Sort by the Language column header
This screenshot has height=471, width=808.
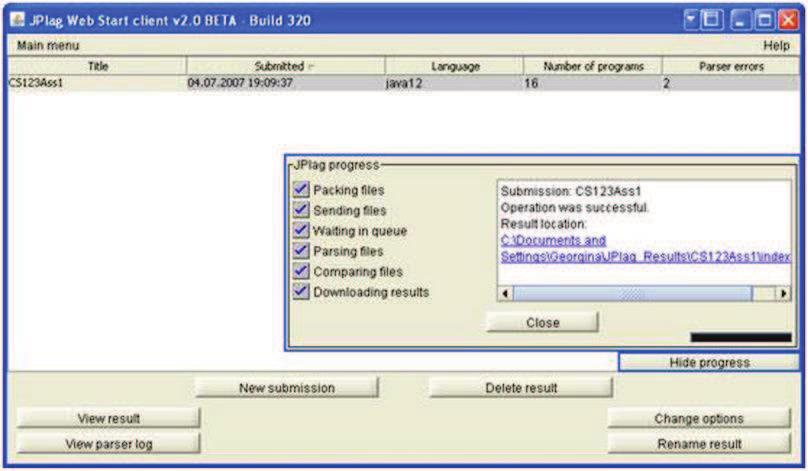(x=454, y=66)
